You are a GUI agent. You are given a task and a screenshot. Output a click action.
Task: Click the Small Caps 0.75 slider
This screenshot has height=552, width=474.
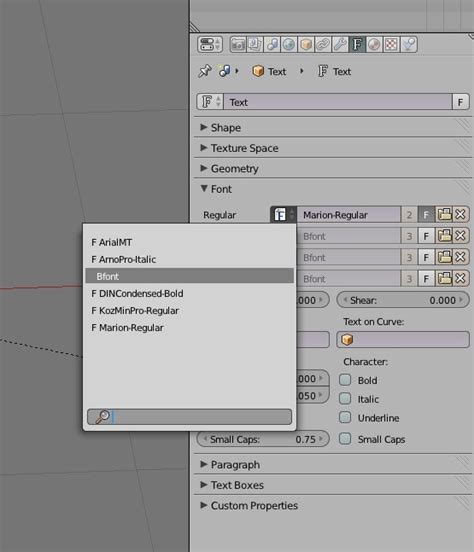click(x=263, y=439)
